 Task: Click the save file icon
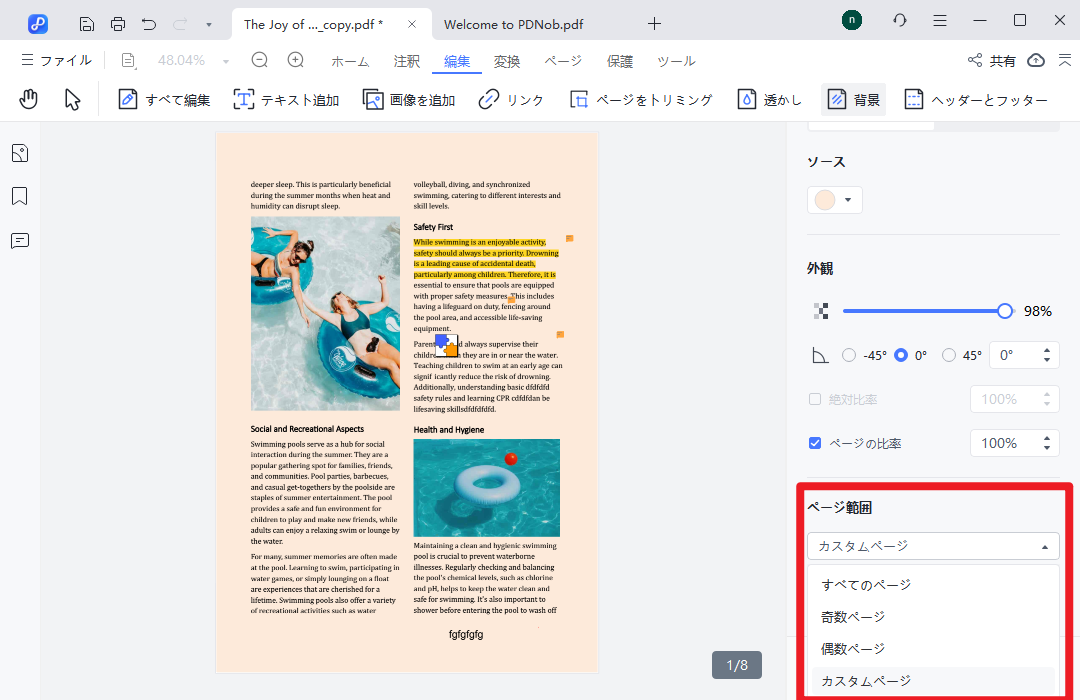pos(87,23)
